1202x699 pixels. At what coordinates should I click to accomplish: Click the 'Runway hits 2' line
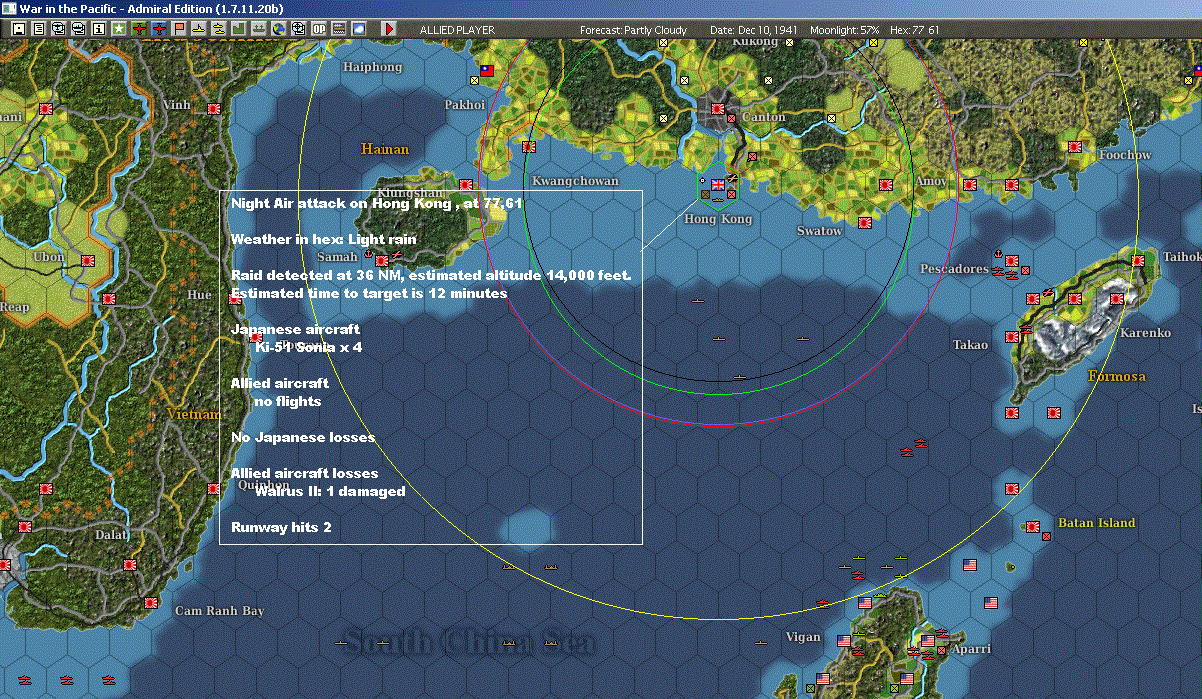(281, 527)
